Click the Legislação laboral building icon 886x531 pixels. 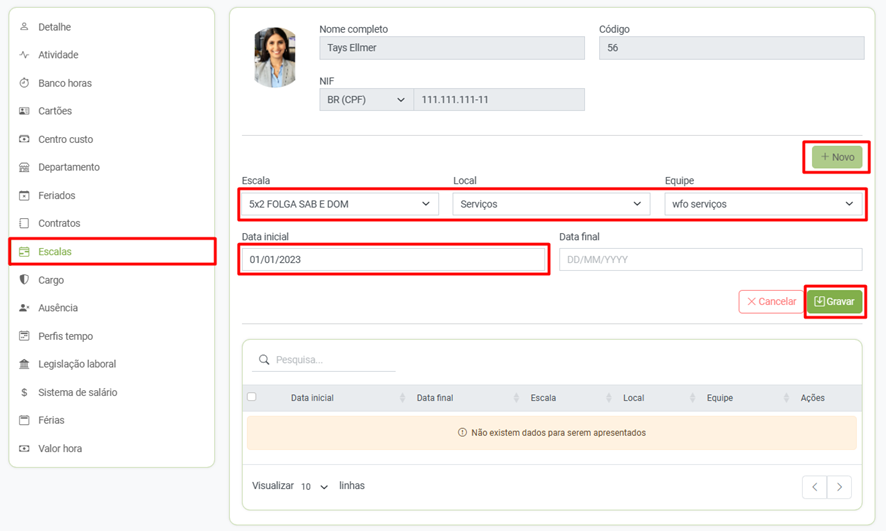tap(24, 364)
